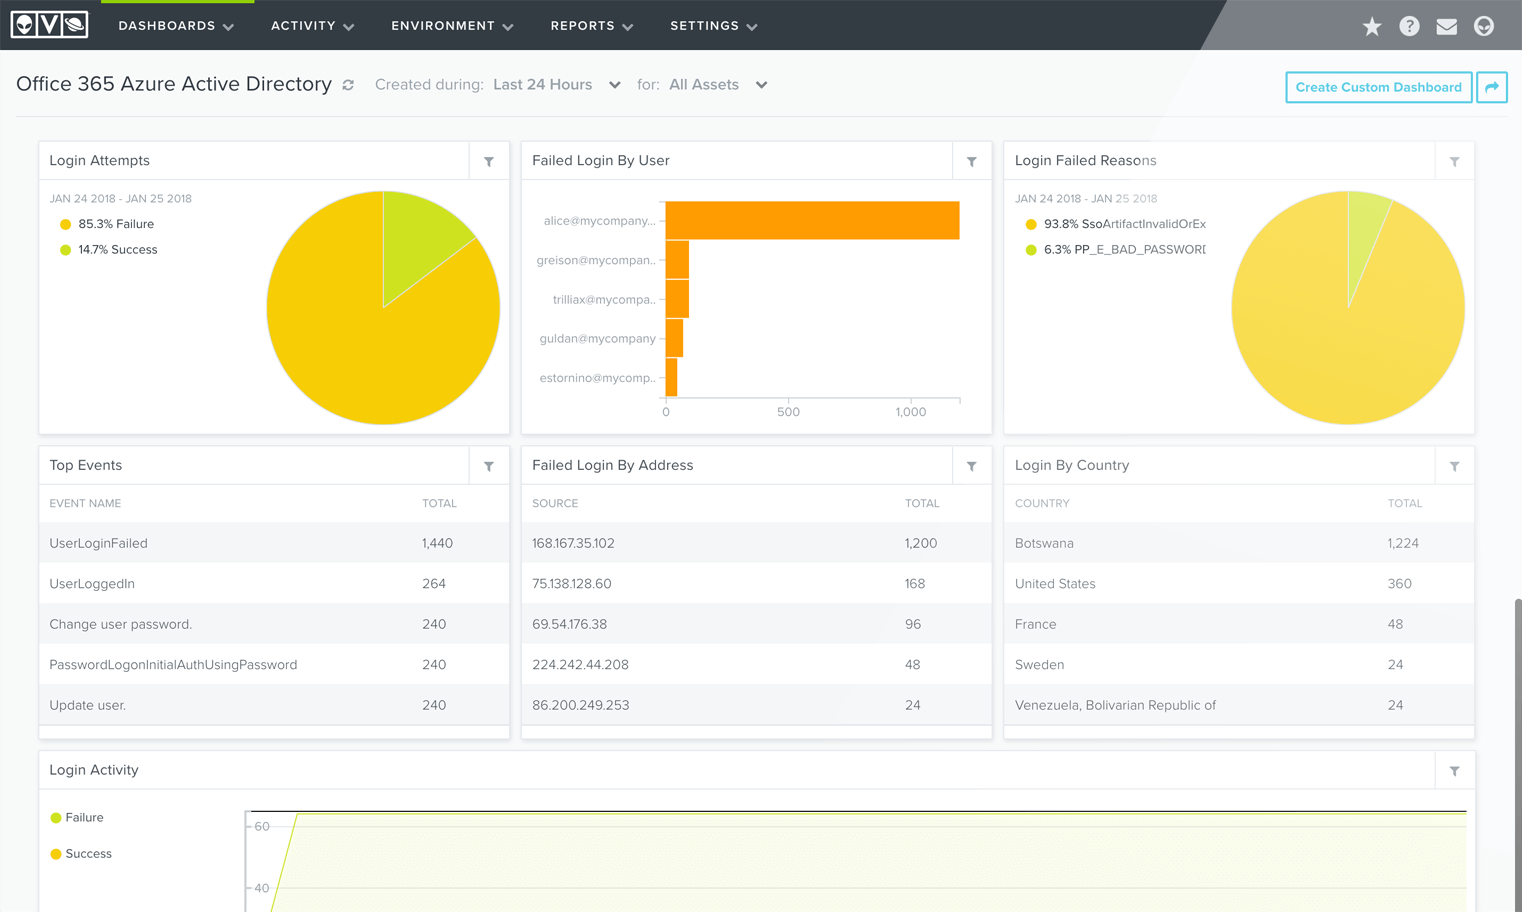The height and width of the screenshot is (912, 1522).
Task: Refresh the Office 365 Azure Active Directory dashboard
Action: (348, 86)
